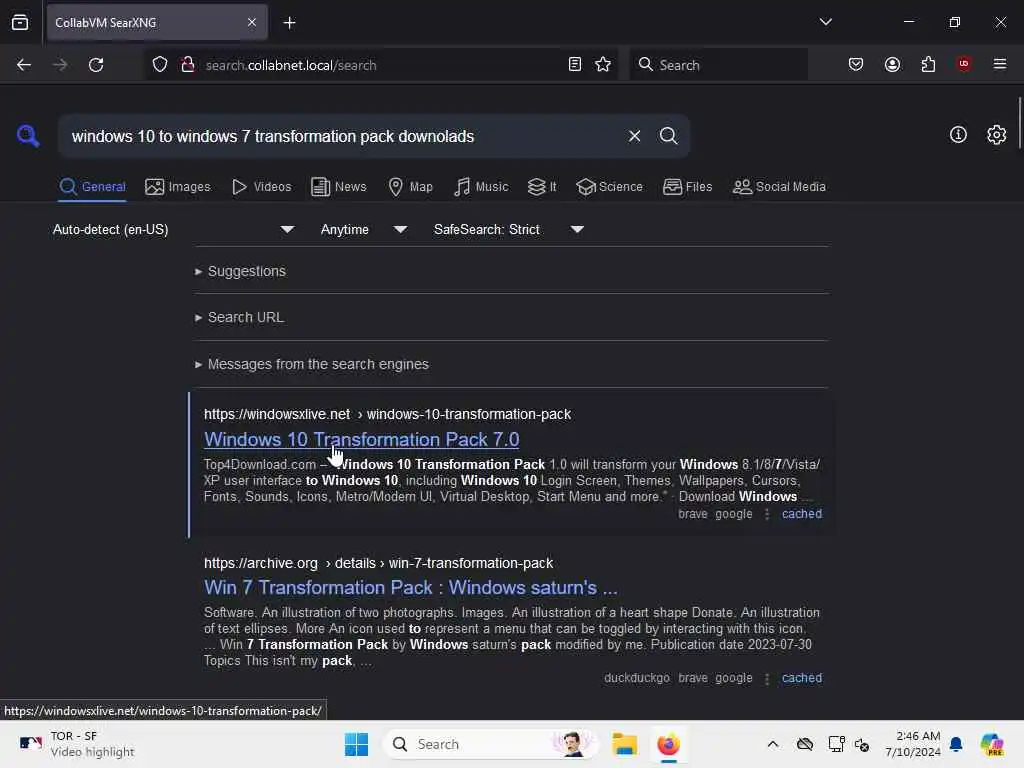Image resolution: width=1024 pixels, height=768 pixels.
Task: Switch to the Videos tab
Action: (262, 187)
